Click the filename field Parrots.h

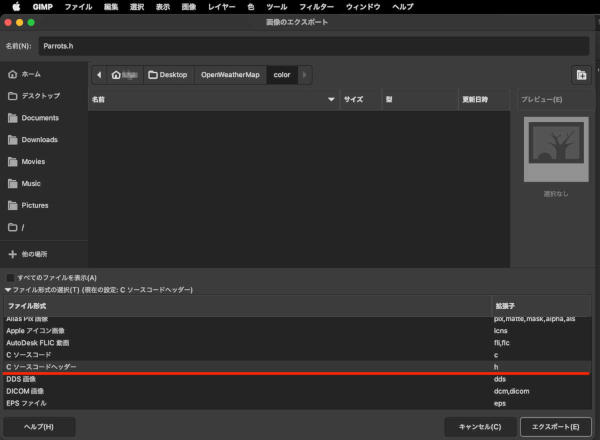point(314,46)
